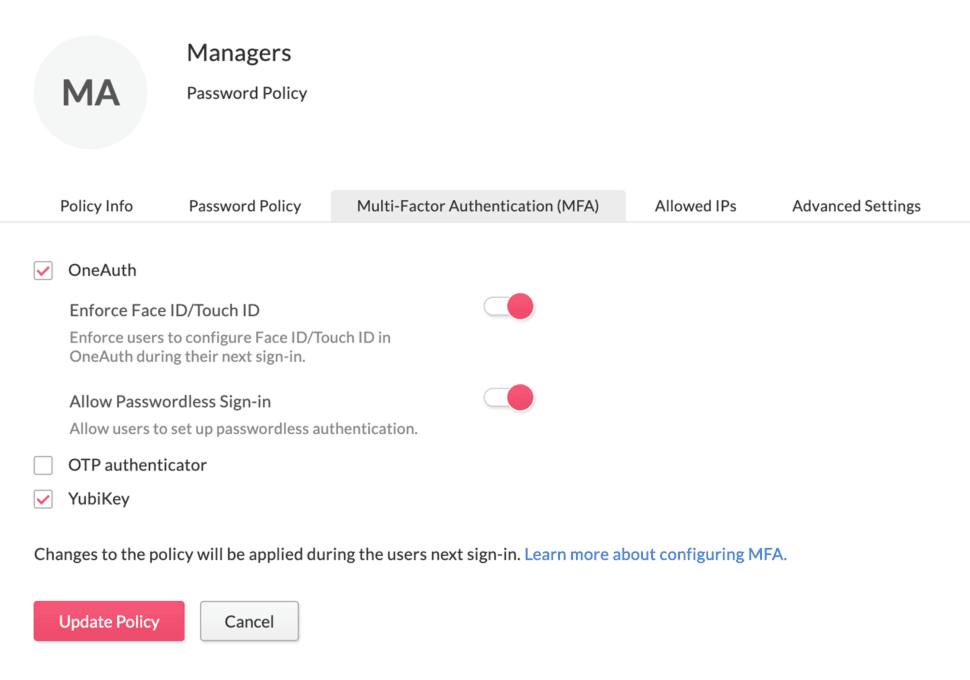Open the Learn more about configuring MFA link
Viewport: 970px width, 680px height.
(654, 553)
